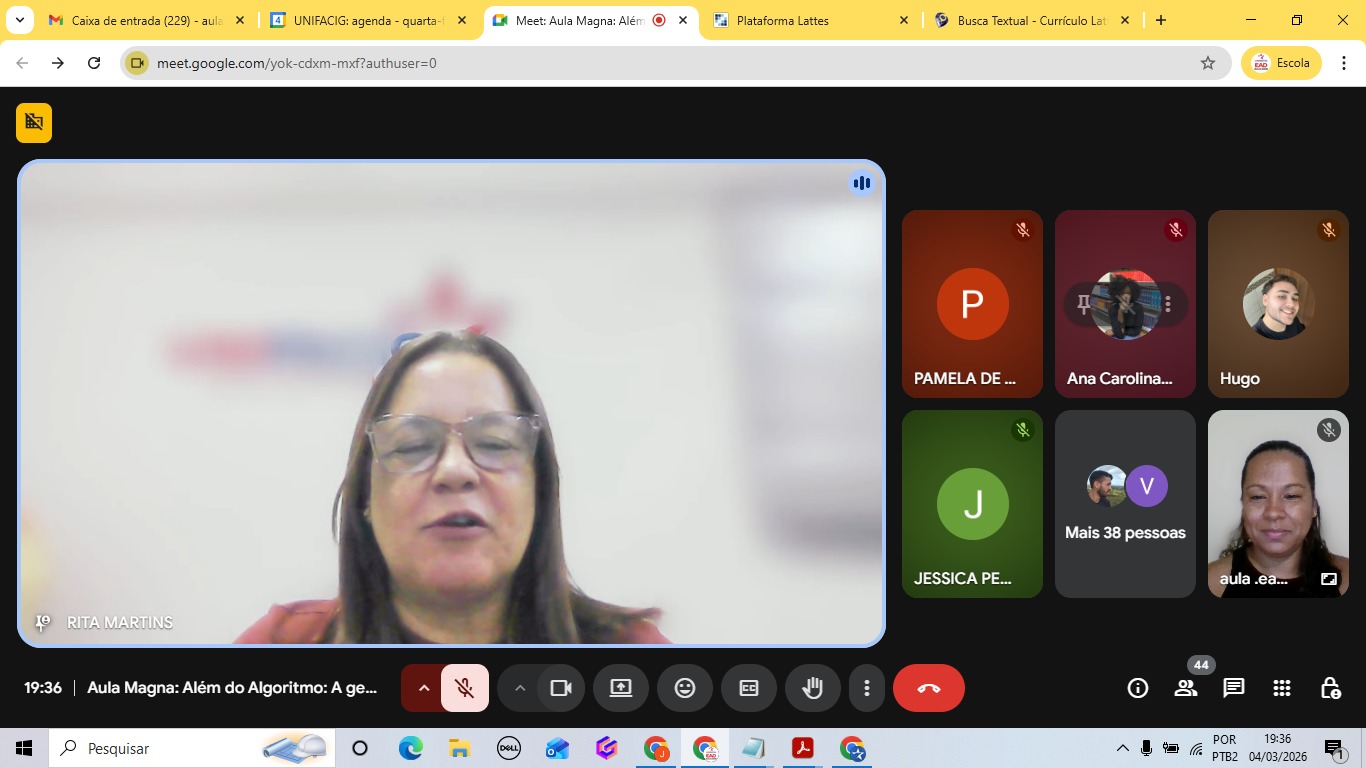This screenshot has height=768, width=1366.
Task: Unmute the microphone
Action: point(464,688)
